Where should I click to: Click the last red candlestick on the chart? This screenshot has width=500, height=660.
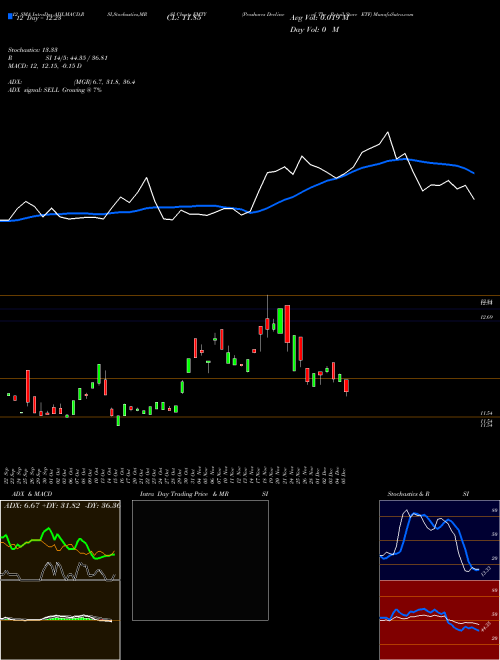tap(346, 386)
